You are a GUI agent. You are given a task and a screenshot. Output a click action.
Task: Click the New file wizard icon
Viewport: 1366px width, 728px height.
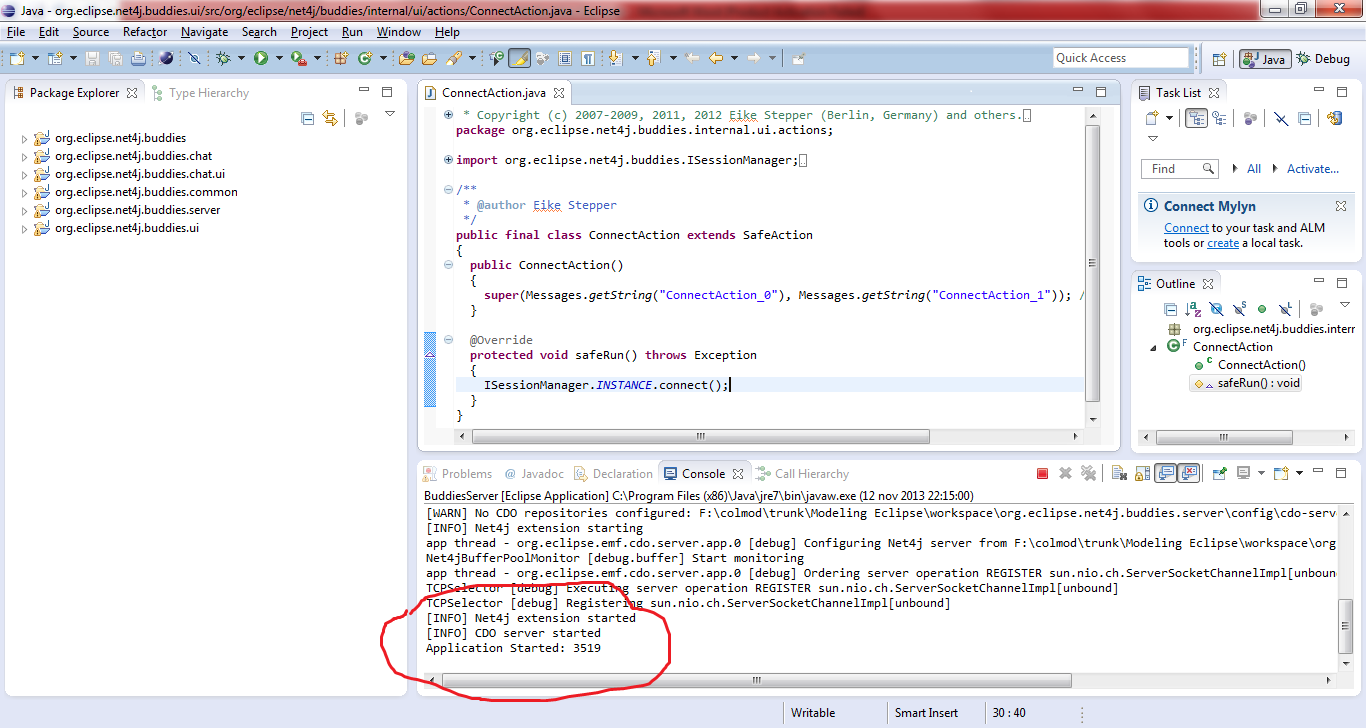tap(17, 58)
